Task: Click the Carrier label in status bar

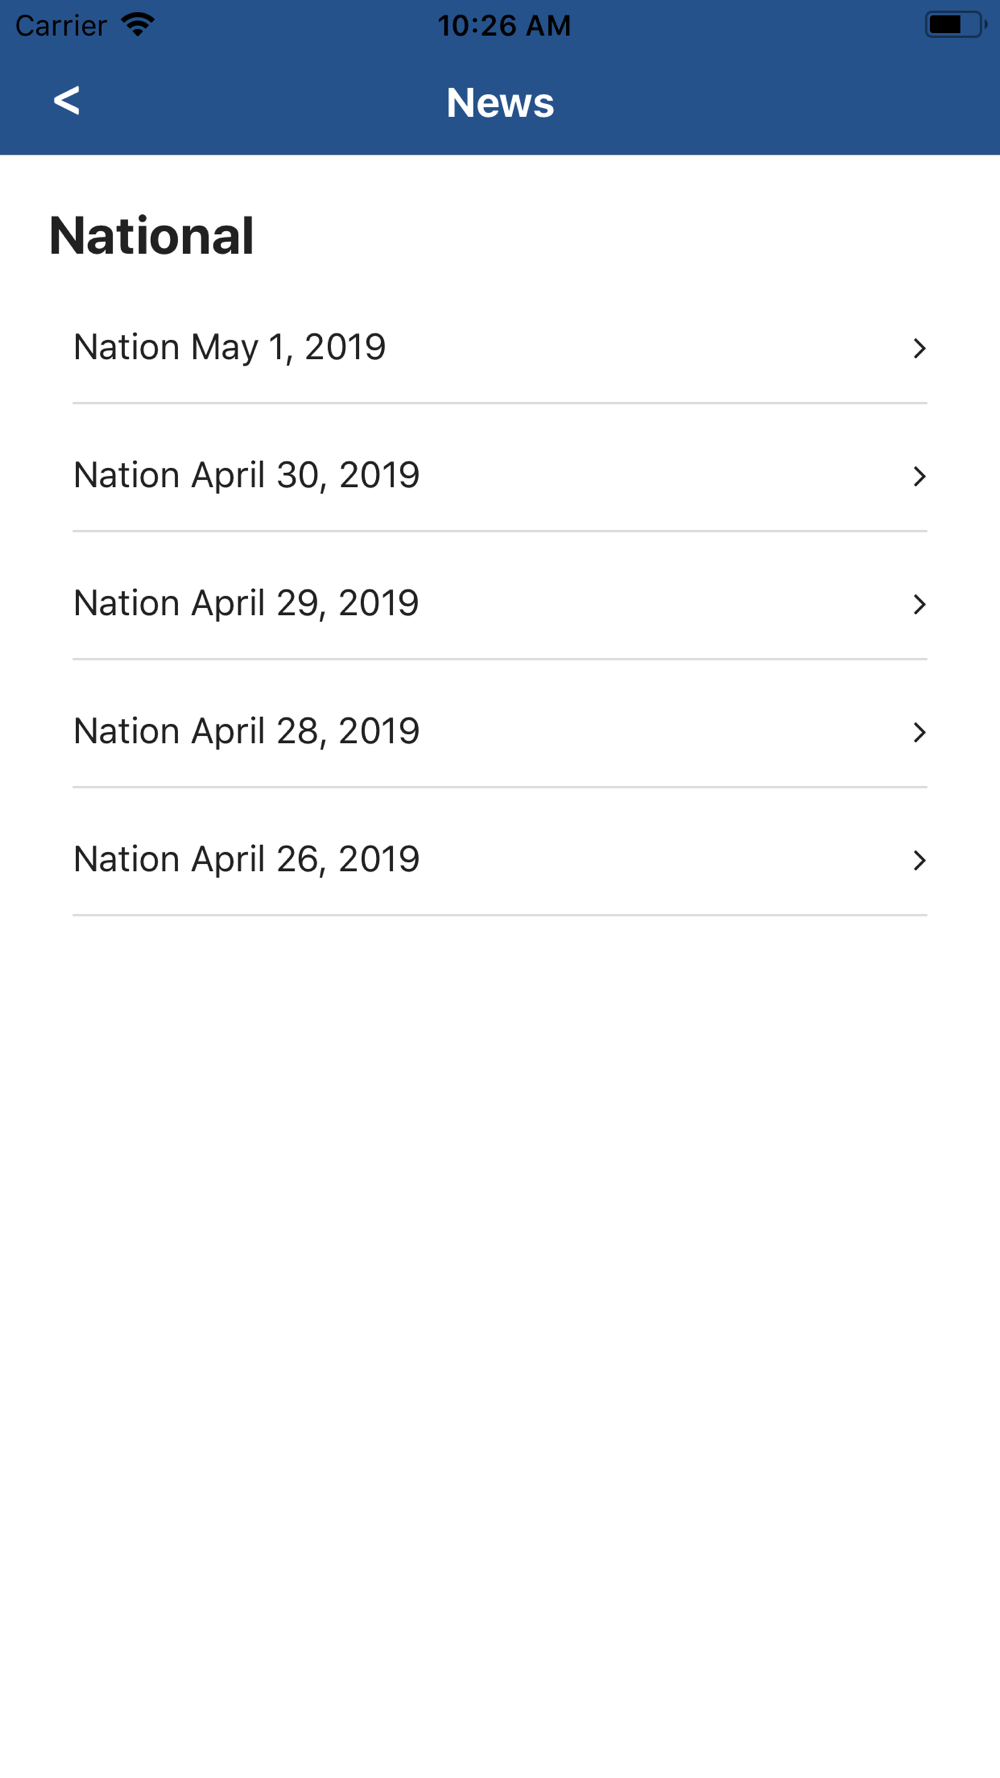Action: [61, 26]
